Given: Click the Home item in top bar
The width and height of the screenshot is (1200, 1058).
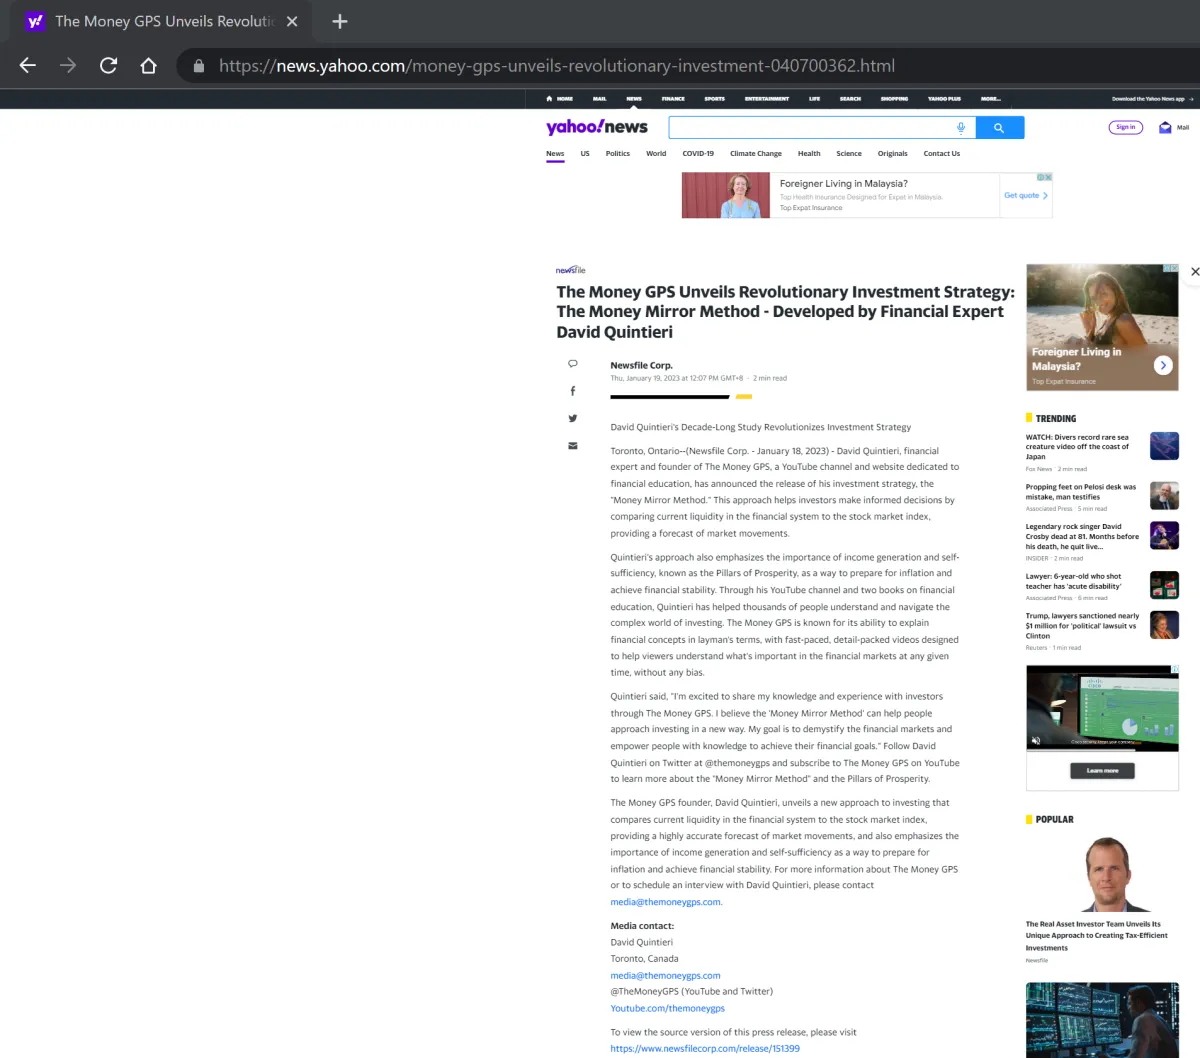Looking at the screenshot, I should point(560,99).
